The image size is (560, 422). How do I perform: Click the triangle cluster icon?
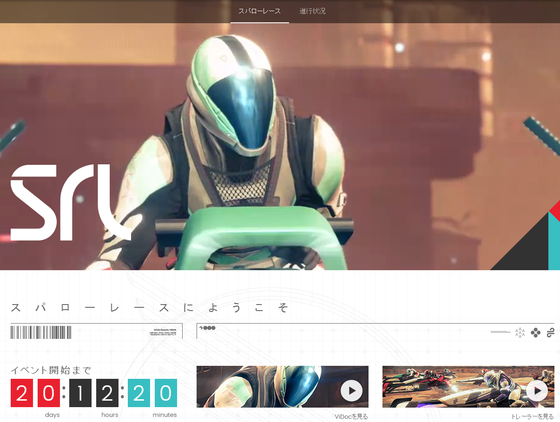pos(520,333)
